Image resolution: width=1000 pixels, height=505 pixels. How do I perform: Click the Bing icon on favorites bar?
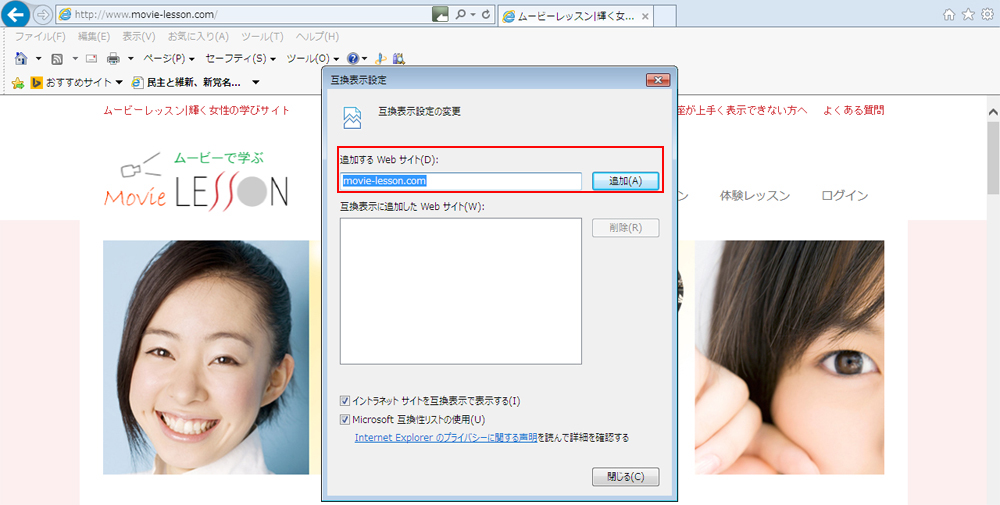coord(36,82)
